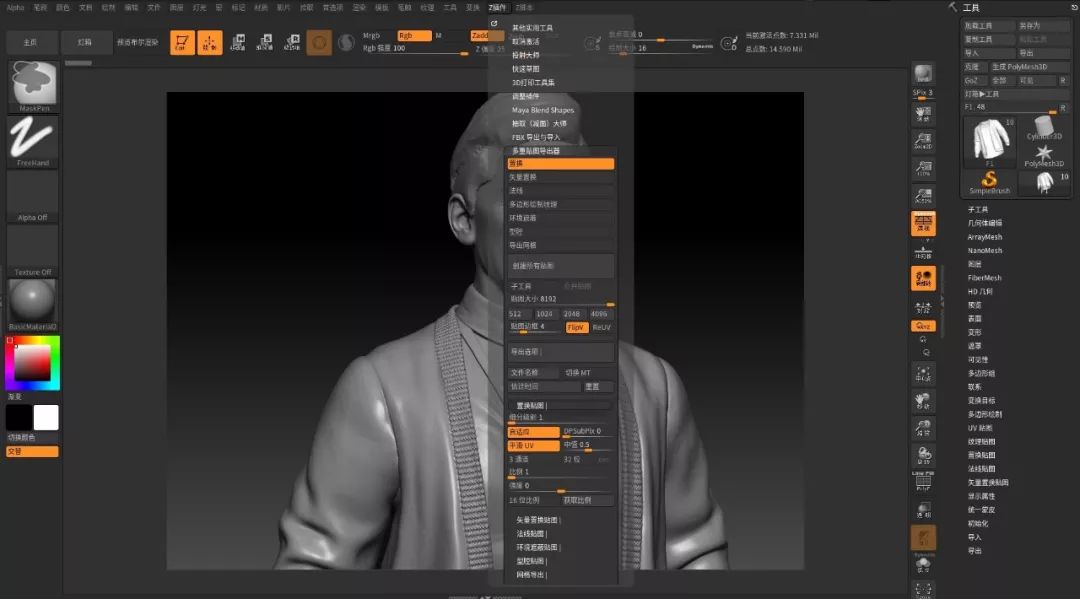Select SimpleBrush in the Tool palette
1080x599 pixels.
click(x=989, y=180)
